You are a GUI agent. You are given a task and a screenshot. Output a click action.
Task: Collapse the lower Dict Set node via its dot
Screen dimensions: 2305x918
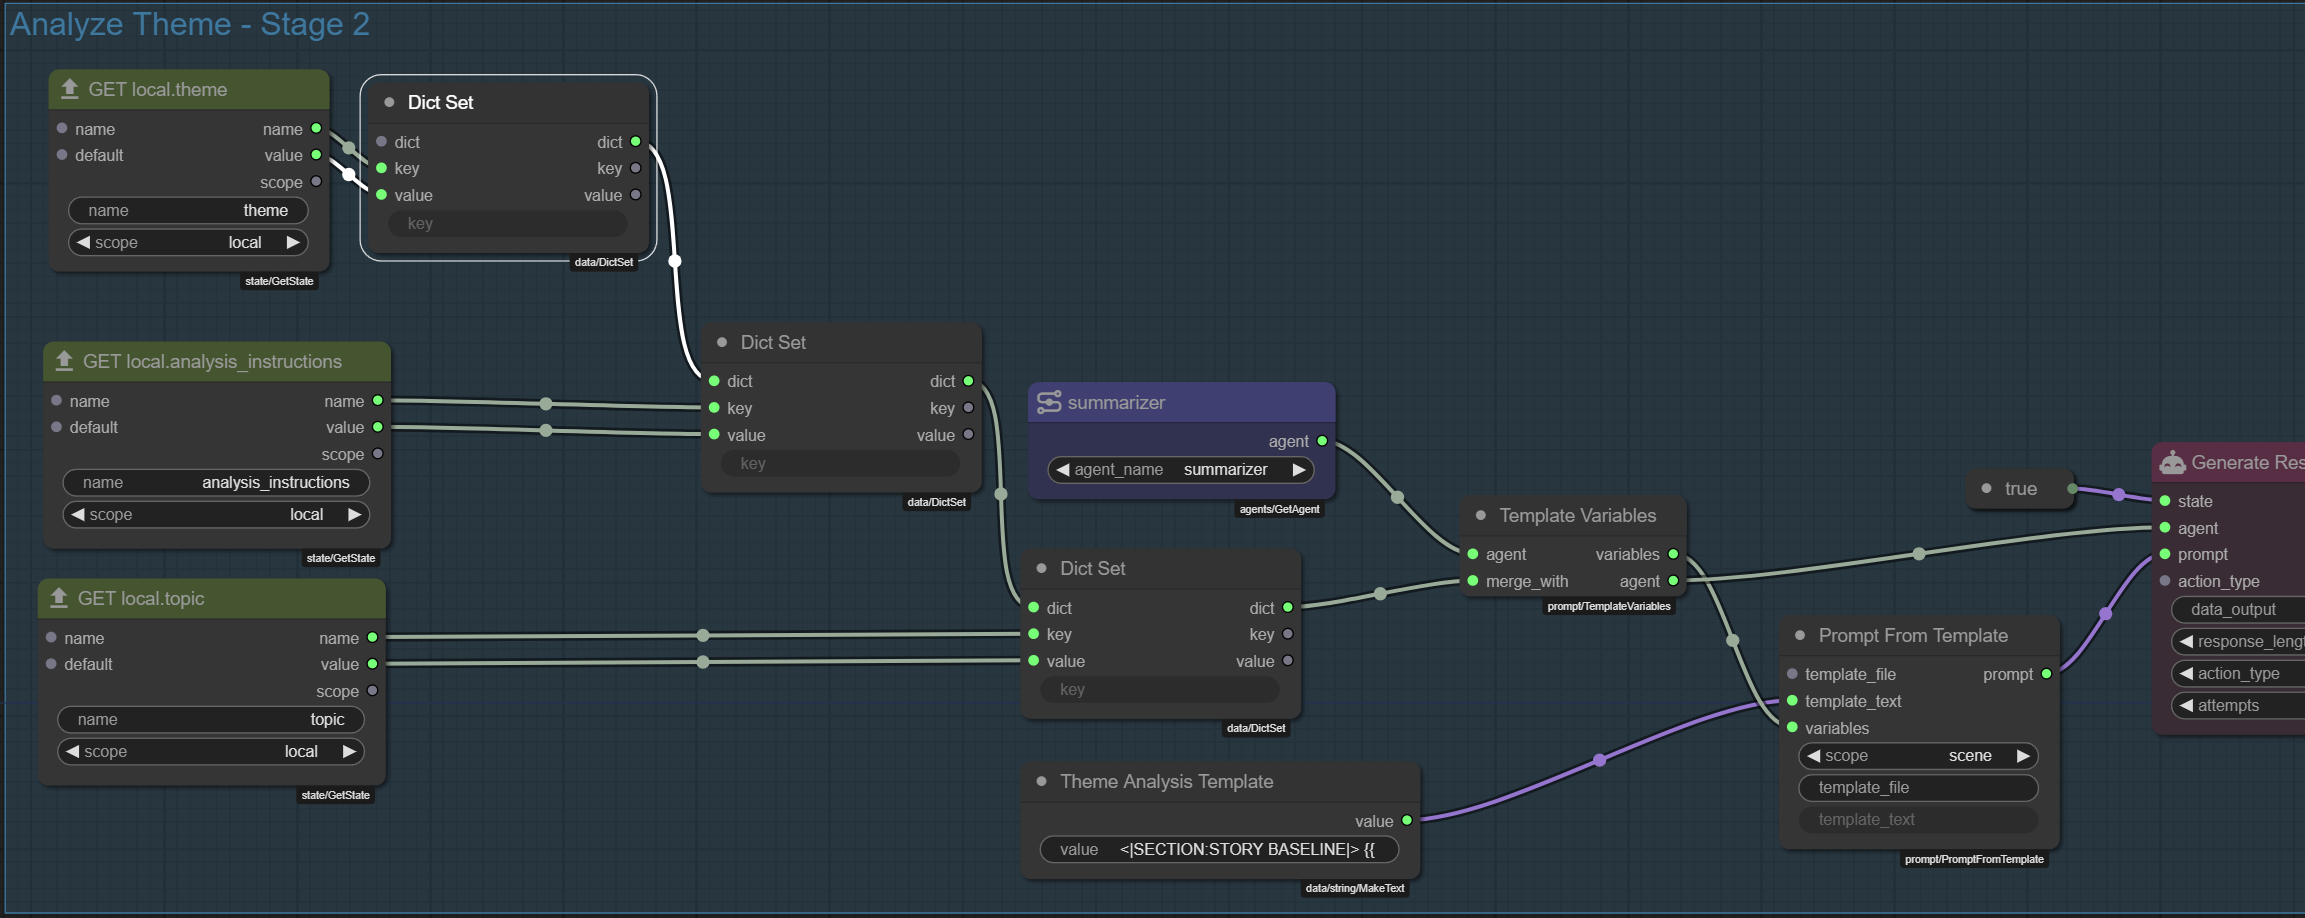coord(1041,568)
